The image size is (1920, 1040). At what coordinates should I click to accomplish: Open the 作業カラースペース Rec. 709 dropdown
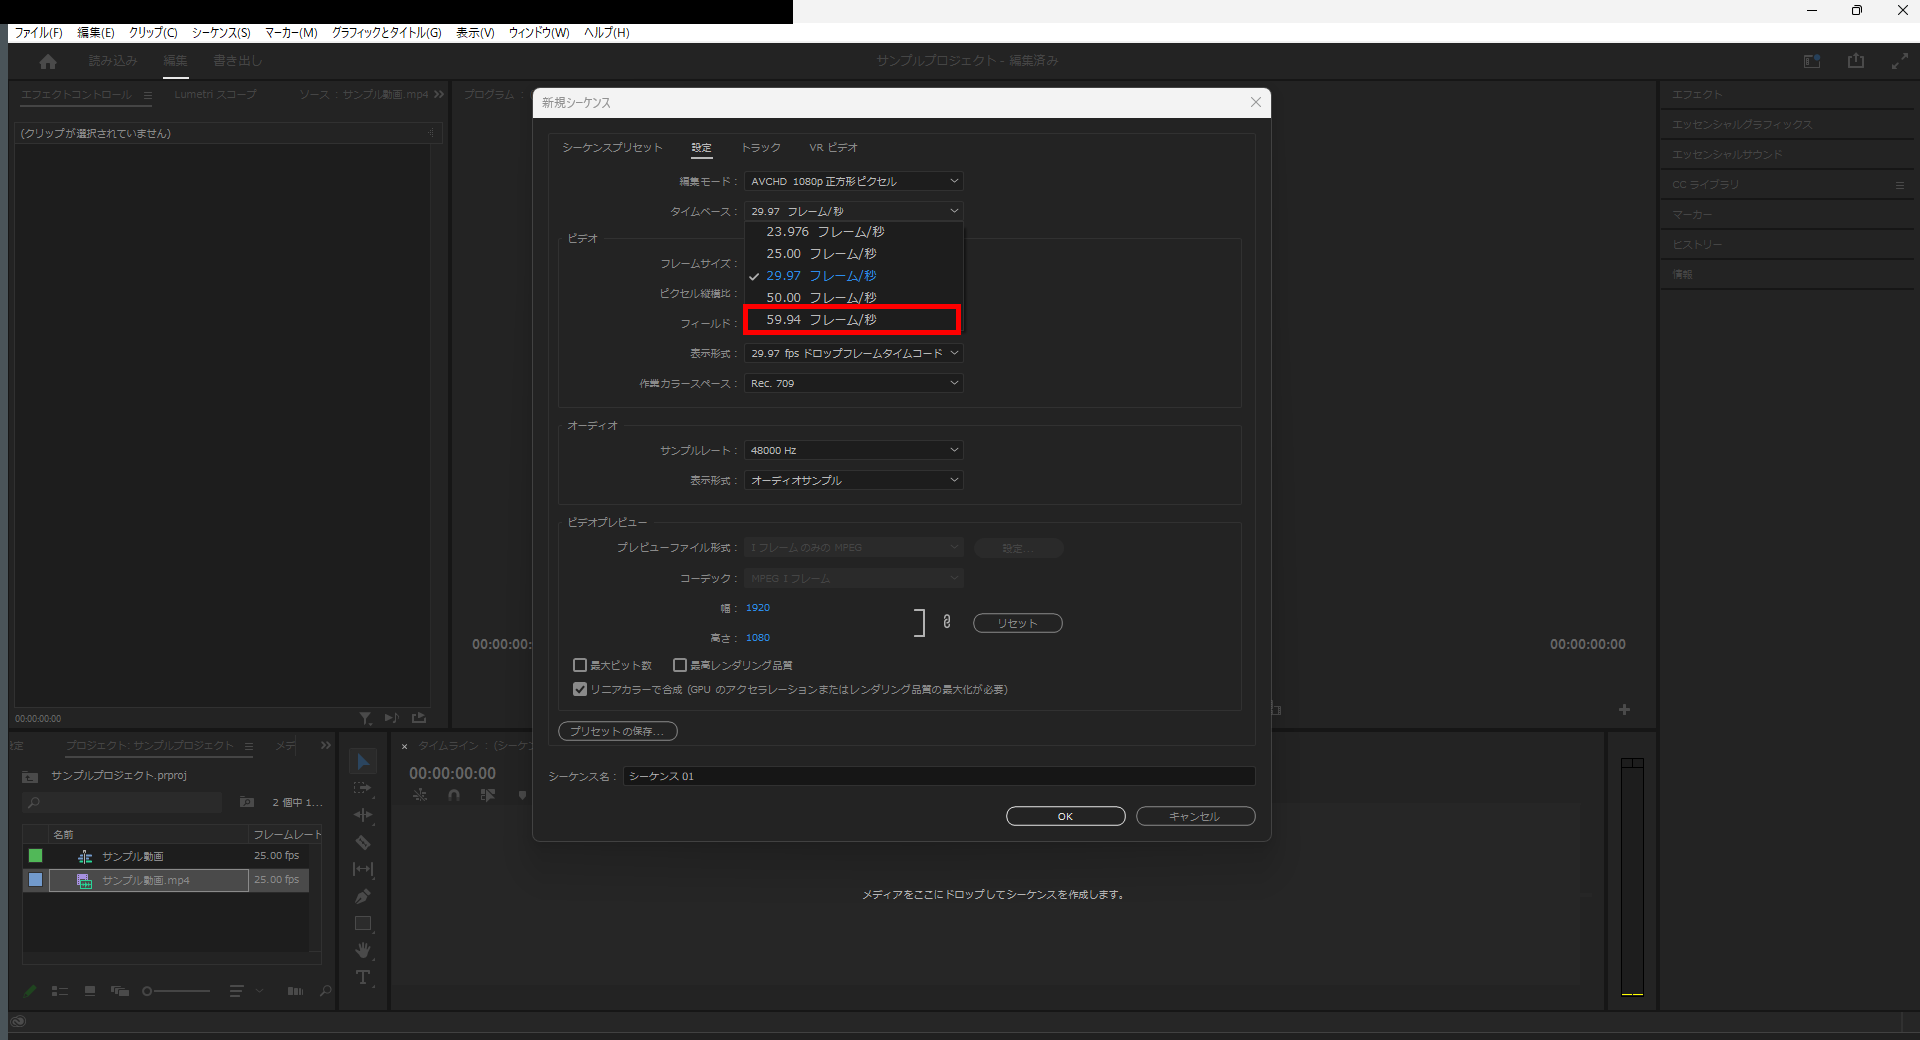pos(853,383)
